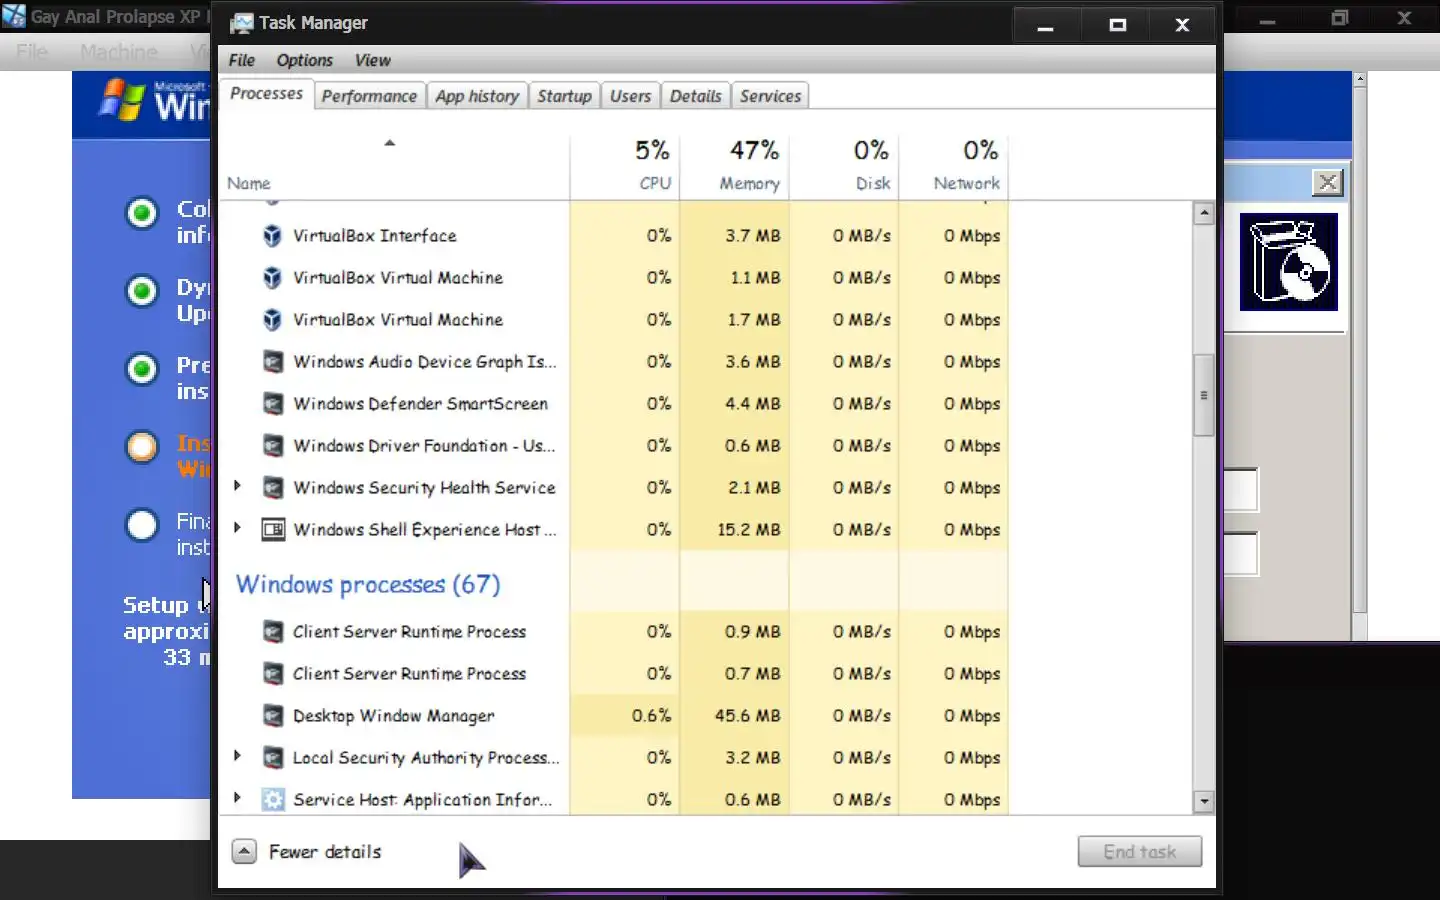The height and width of the screenshot is (900, 1440).
Task: Open the View menu in Task Manager
Action: pos(372,60)
